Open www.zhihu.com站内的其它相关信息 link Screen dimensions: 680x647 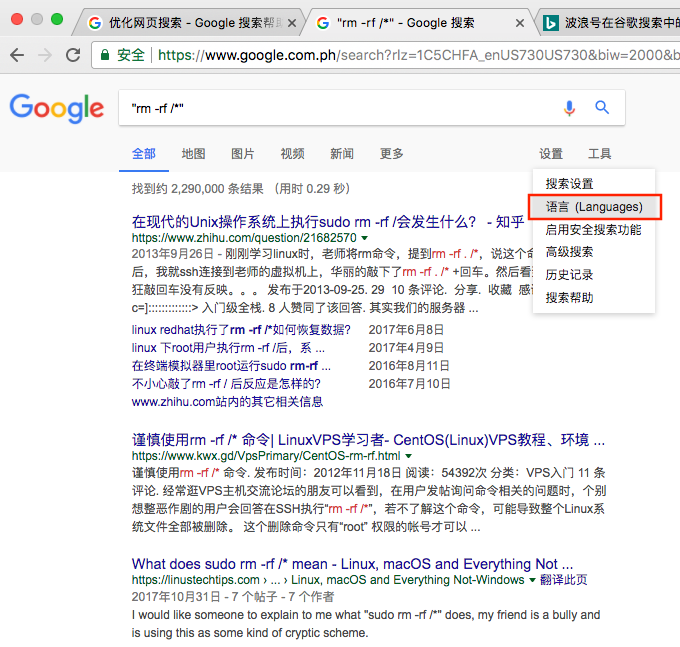[227, 402]
